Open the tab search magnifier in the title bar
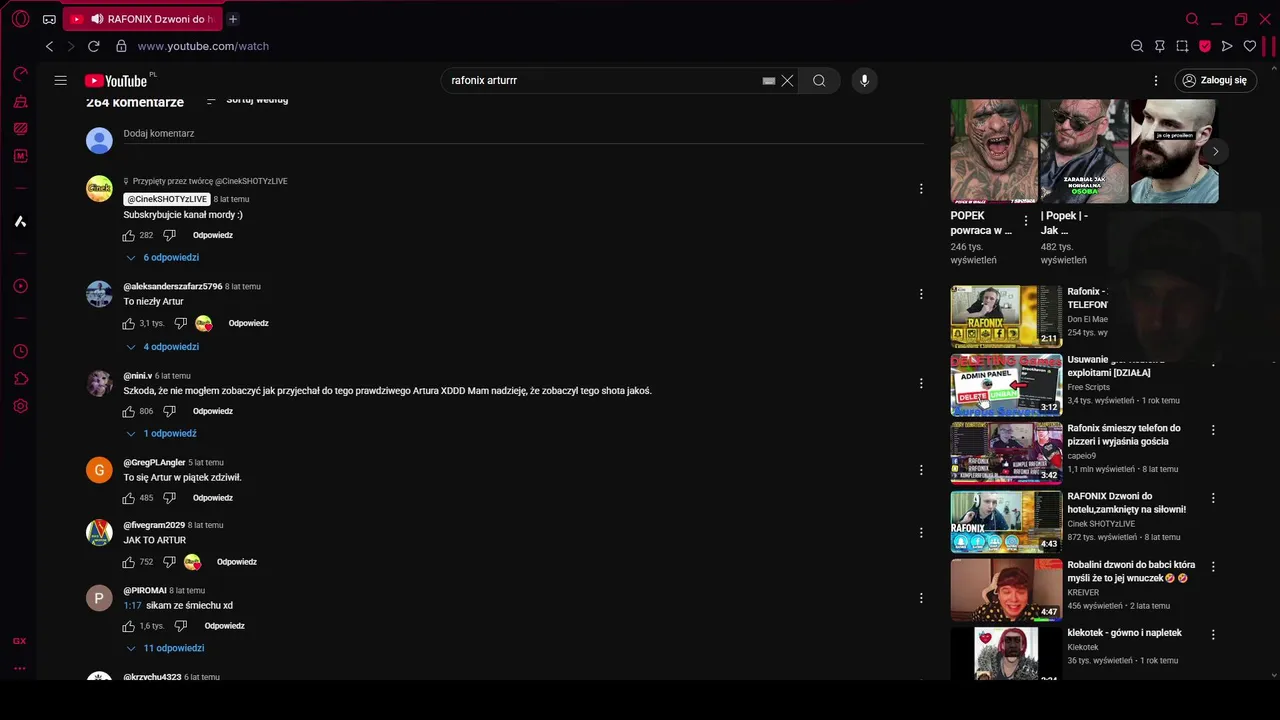The height and width of the screenshot is (720, 1280). click(1192, 19)
